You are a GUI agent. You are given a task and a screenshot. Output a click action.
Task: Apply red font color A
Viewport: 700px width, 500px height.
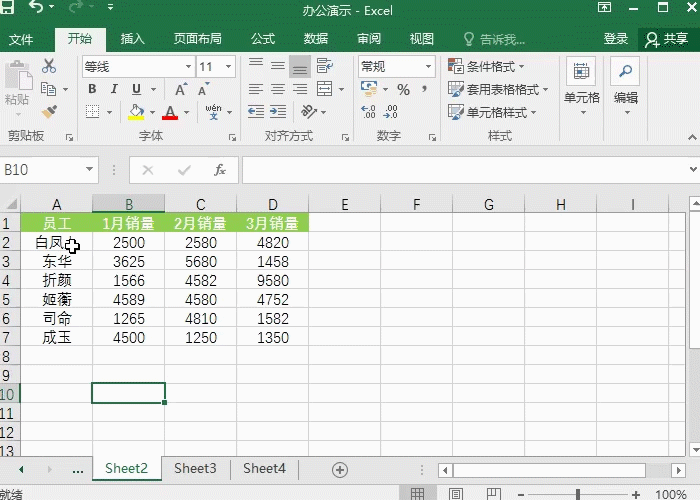(170, 112)
